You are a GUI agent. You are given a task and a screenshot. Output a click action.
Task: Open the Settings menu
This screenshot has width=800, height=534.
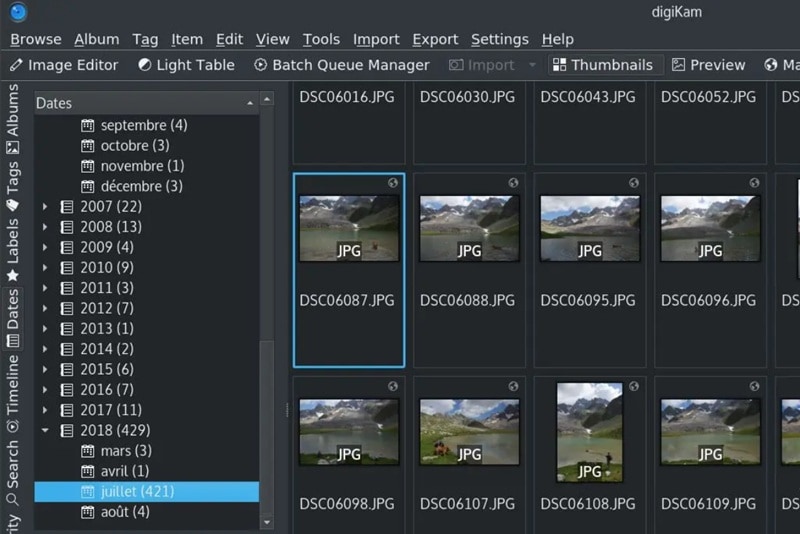tap(499, 39)
